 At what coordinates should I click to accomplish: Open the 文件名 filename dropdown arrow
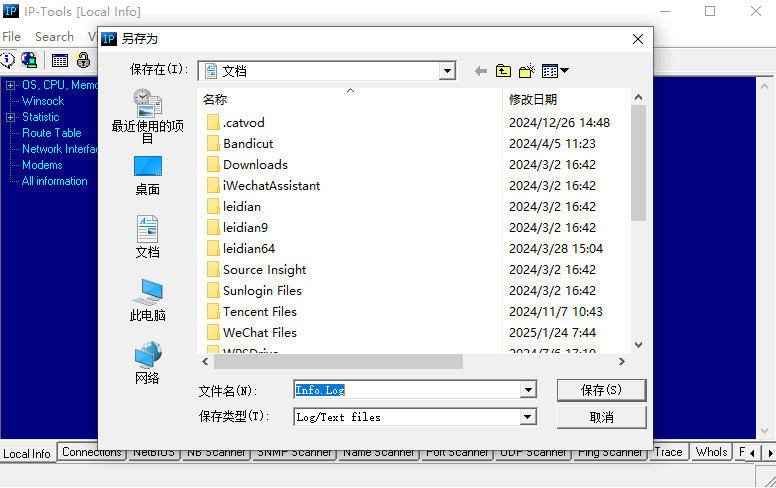(528, 390)
